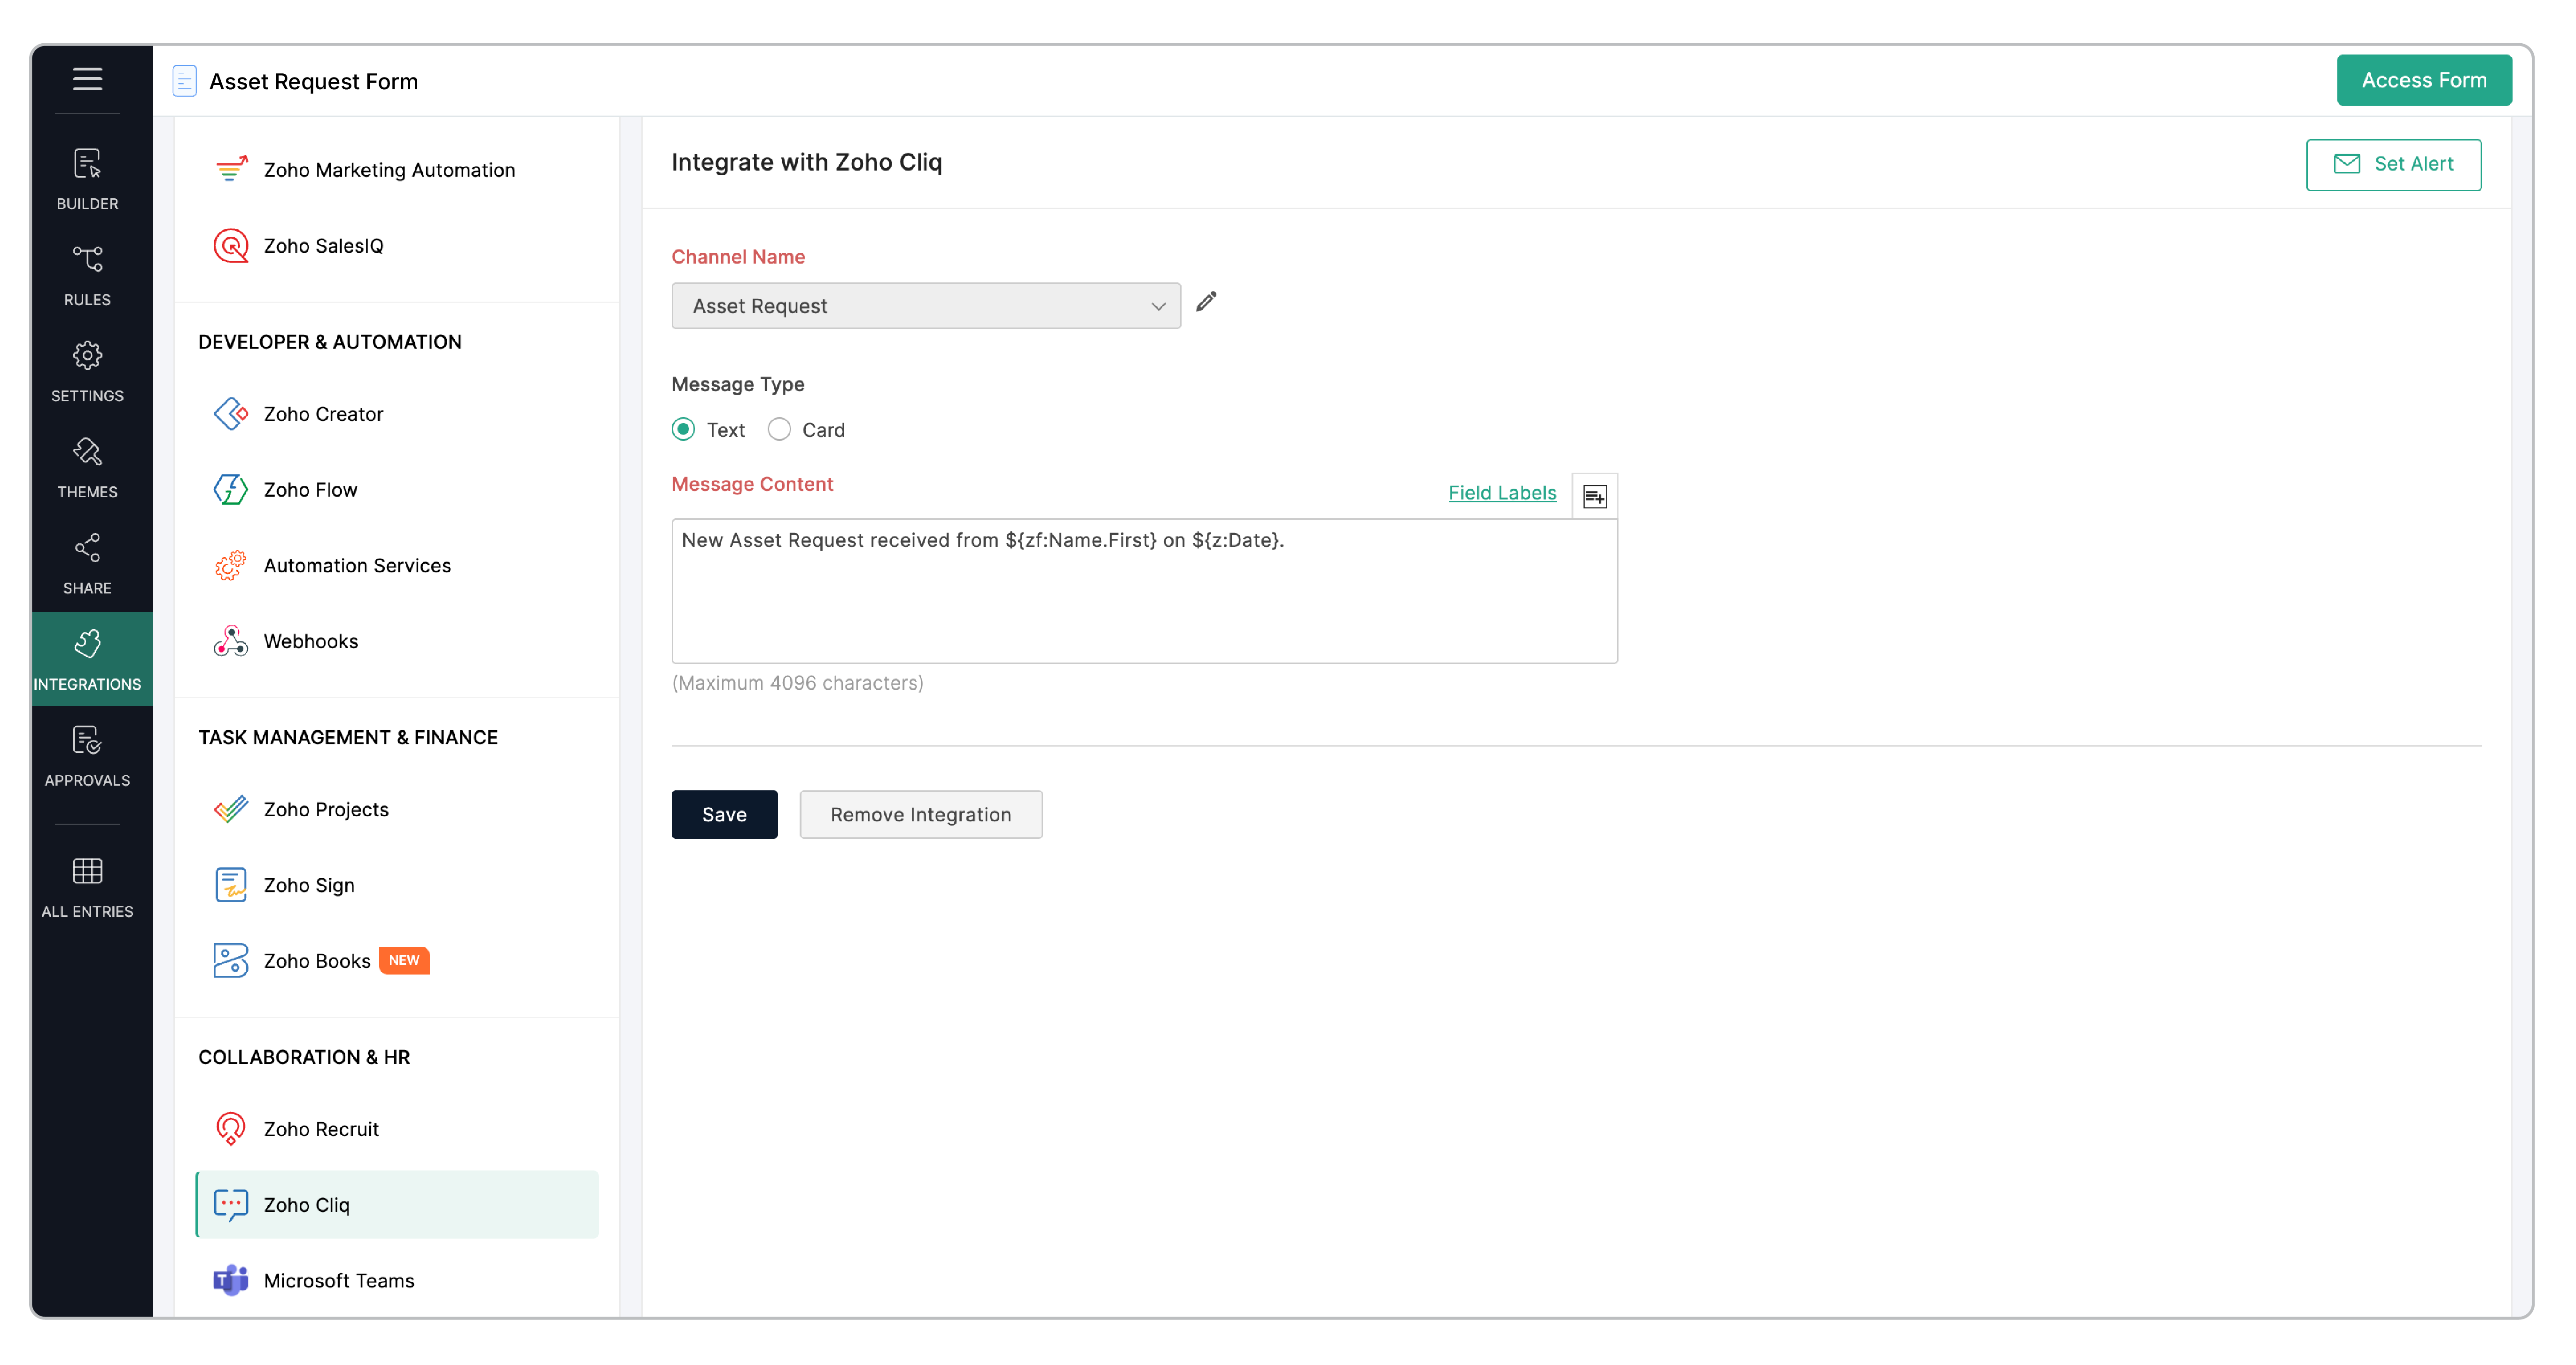Expand the Channel Name dropdown
Viewport: 2576px width, 1365px height.
click(x=925, y=306)
